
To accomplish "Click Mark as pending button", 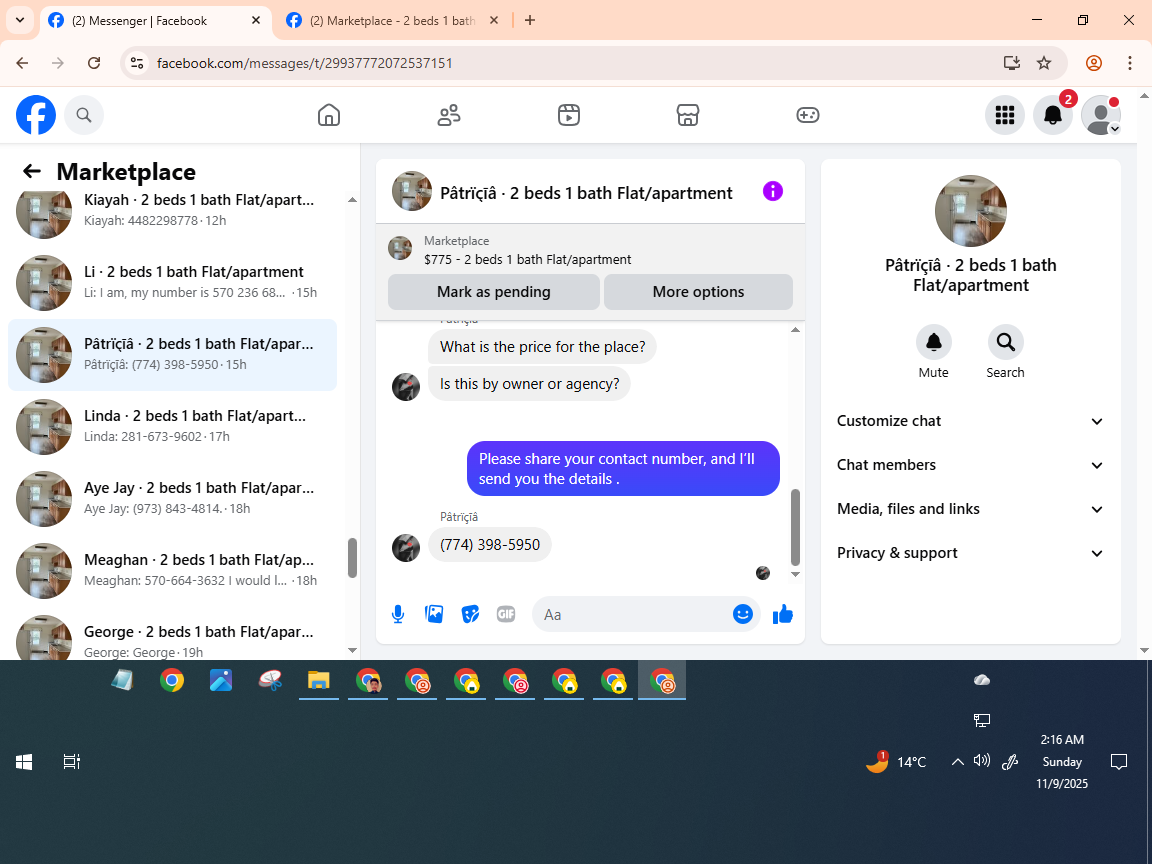I will coord(494,292).
